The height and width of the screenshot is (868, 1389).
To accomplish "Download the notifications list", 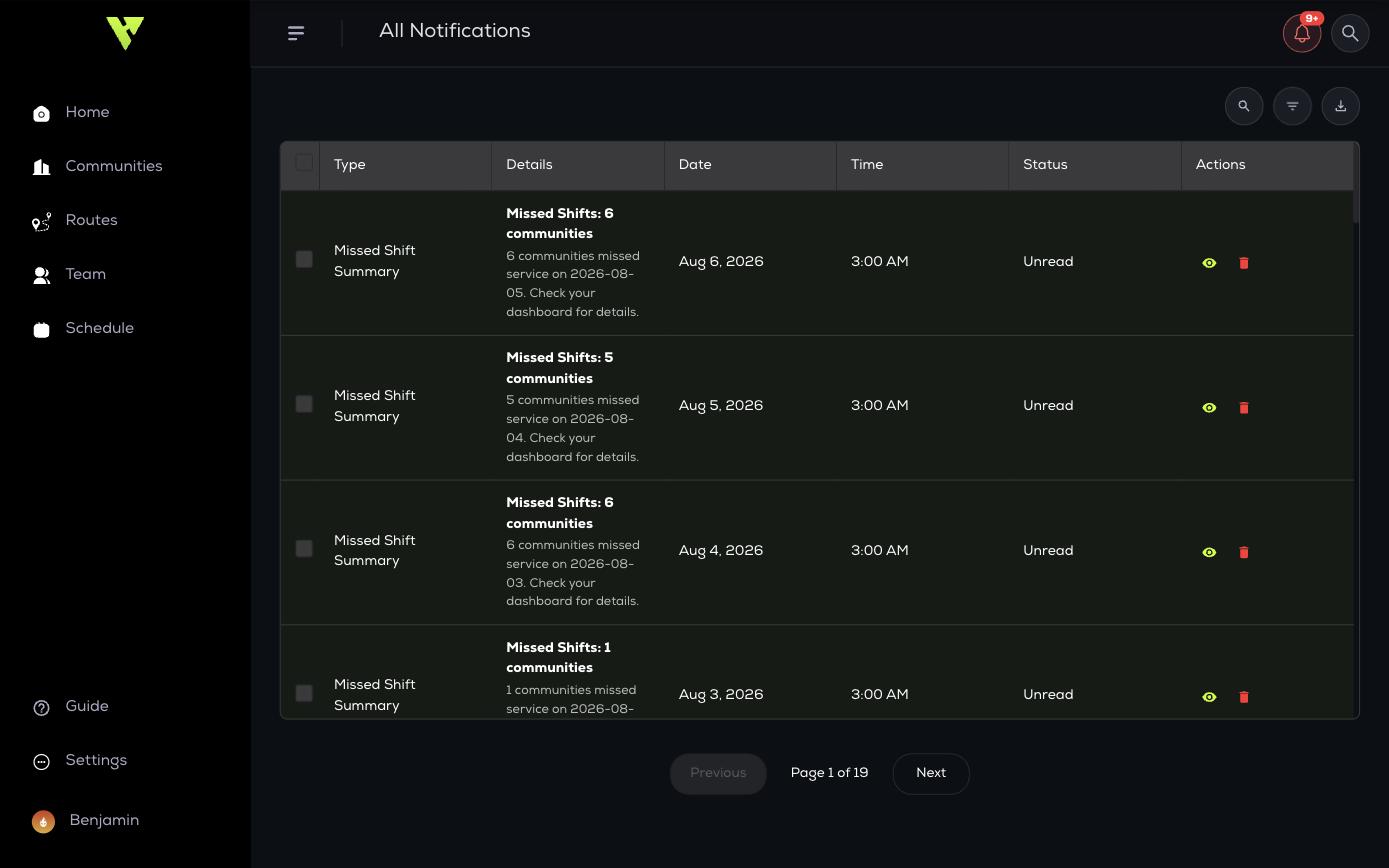I will point(1341,106).
